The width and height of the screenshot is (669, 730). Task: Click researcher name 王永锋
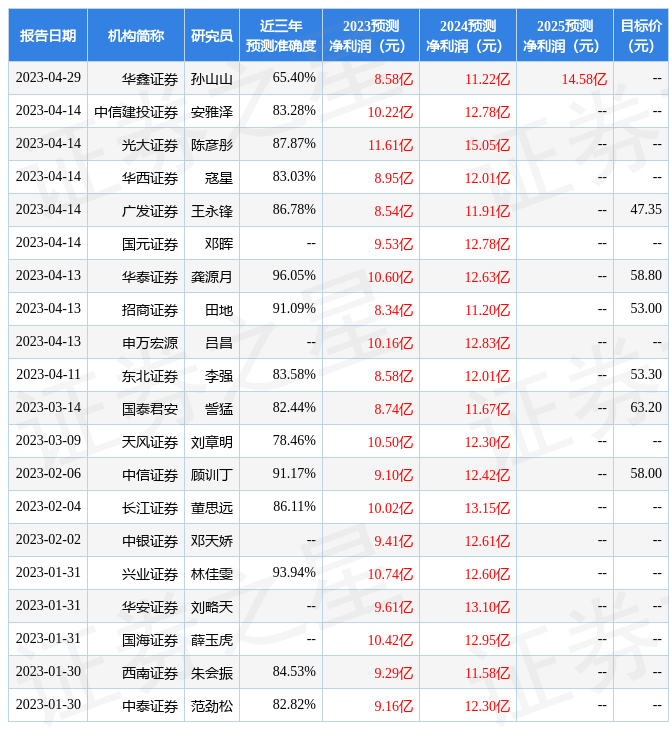[212, 211]
